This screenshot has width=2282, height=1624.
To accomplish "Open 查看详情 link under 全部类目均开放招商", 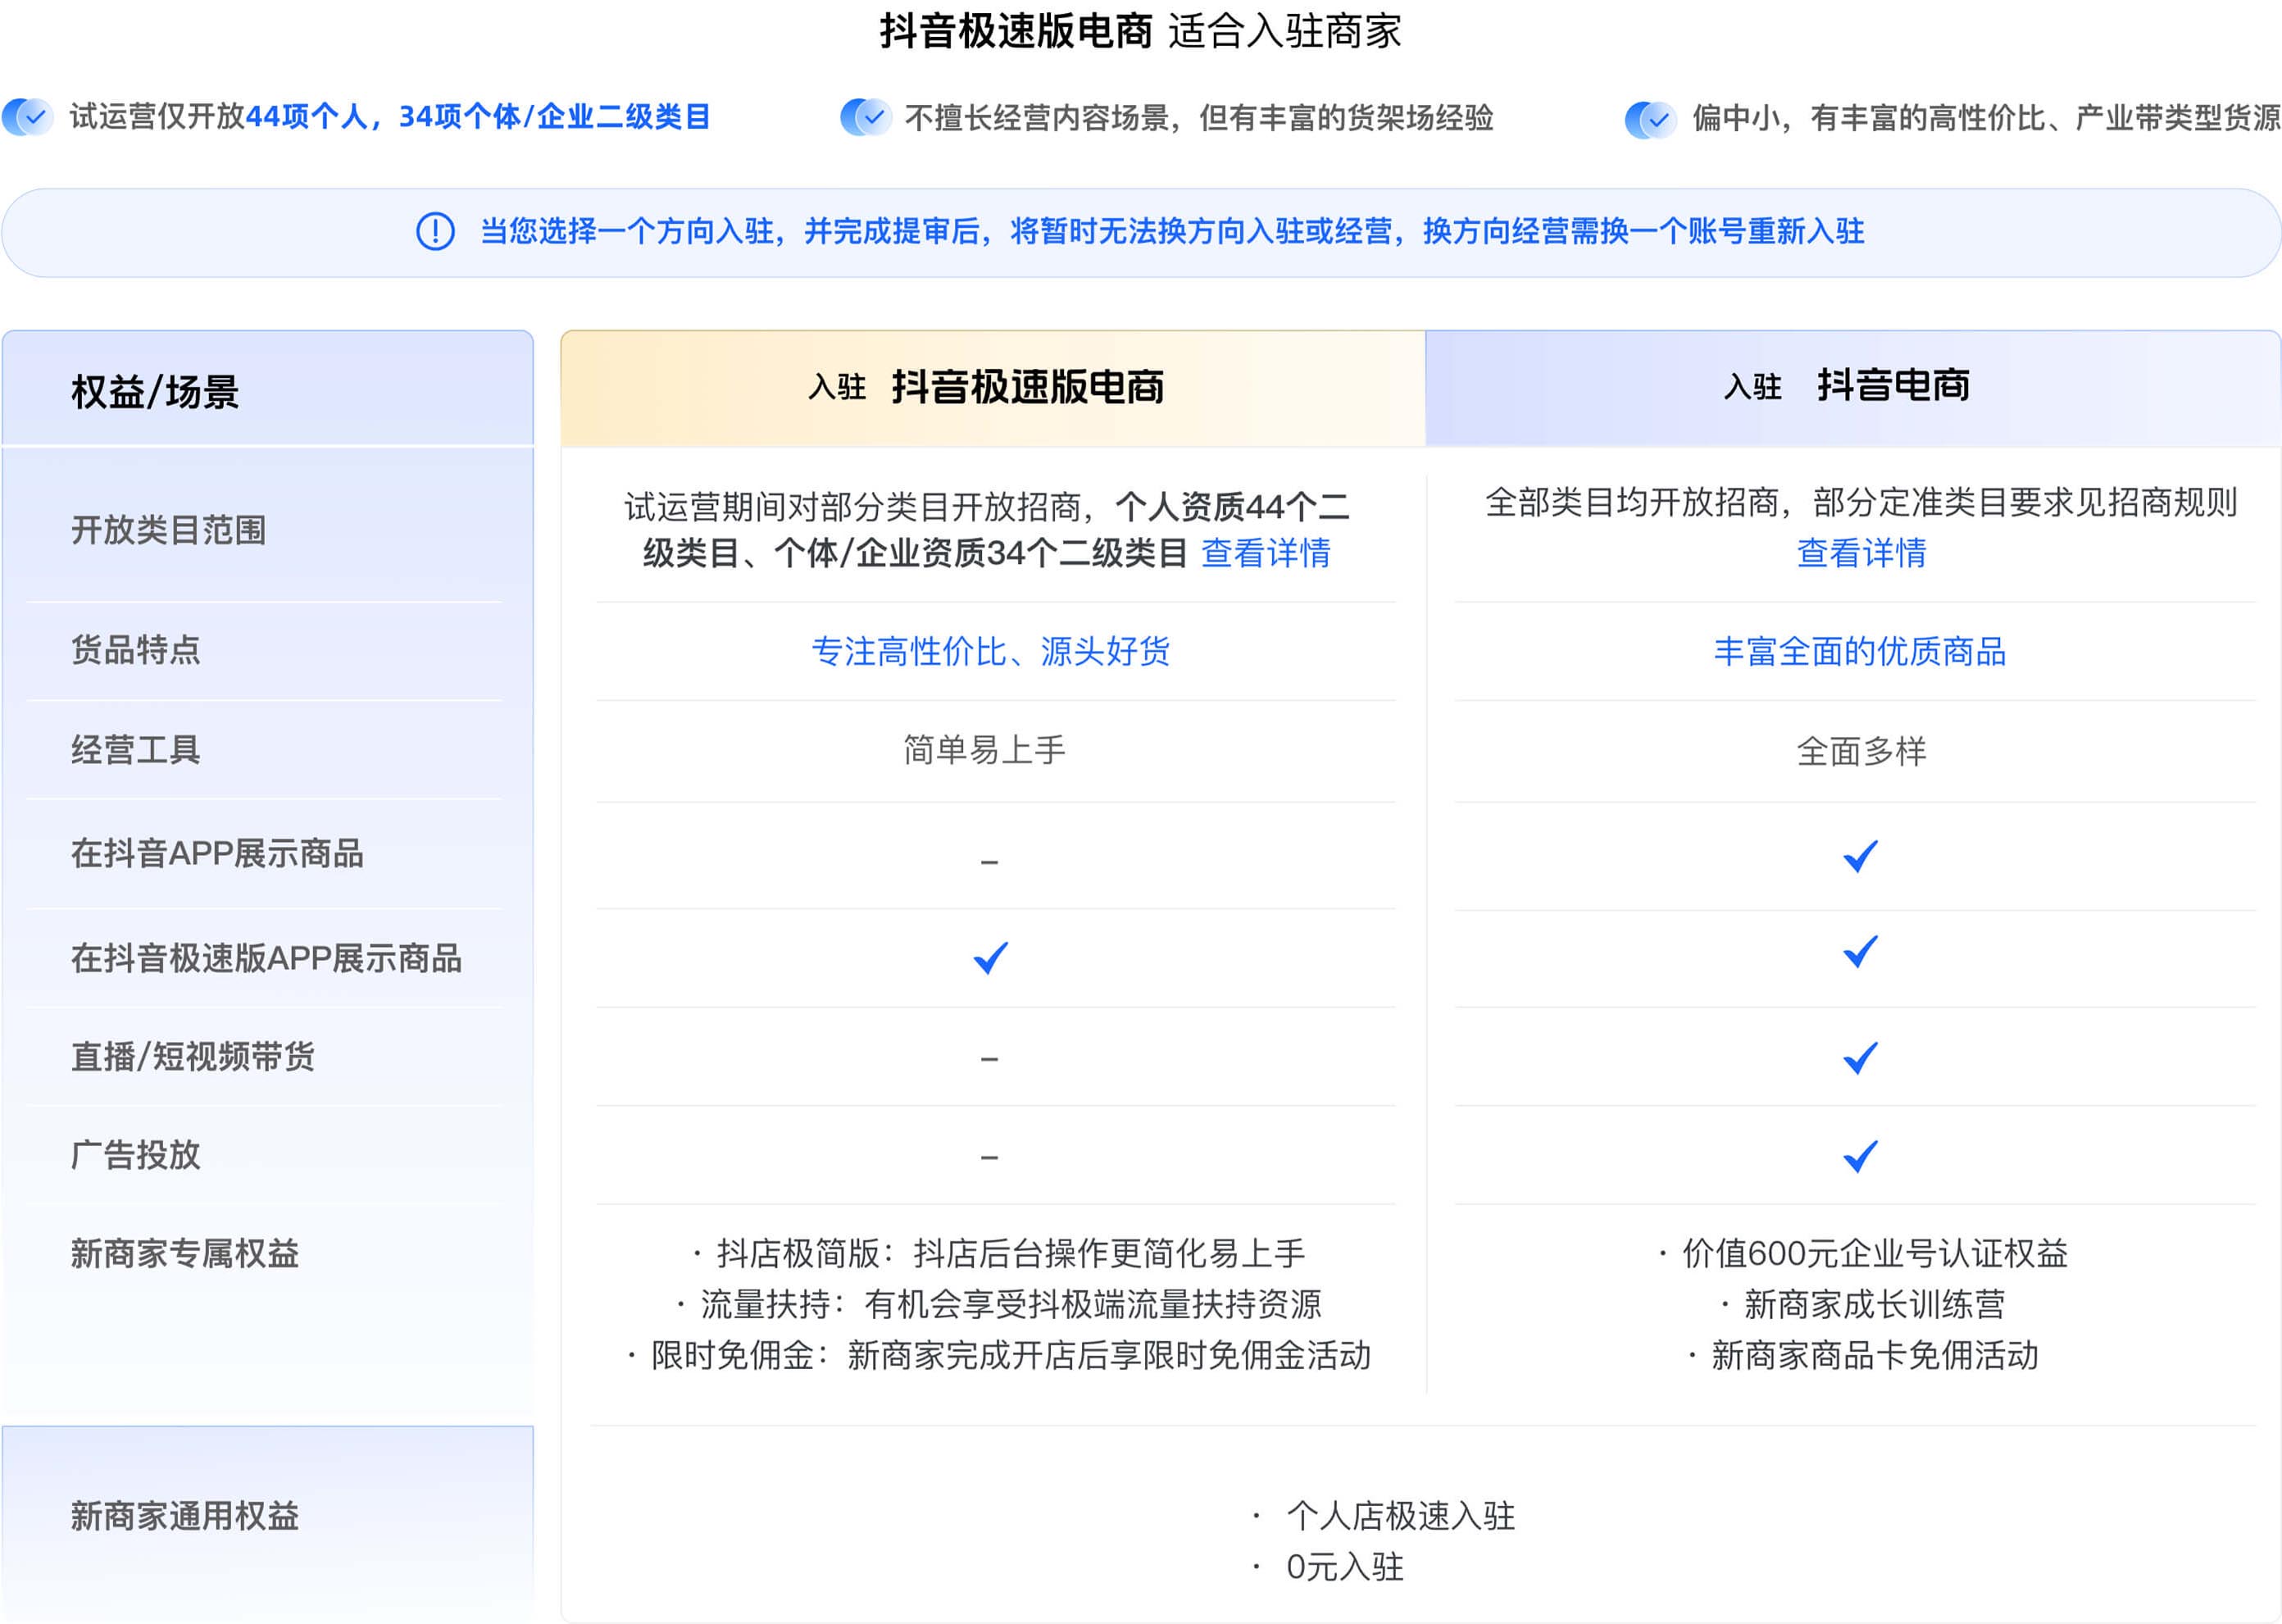I will (1861, 553).
